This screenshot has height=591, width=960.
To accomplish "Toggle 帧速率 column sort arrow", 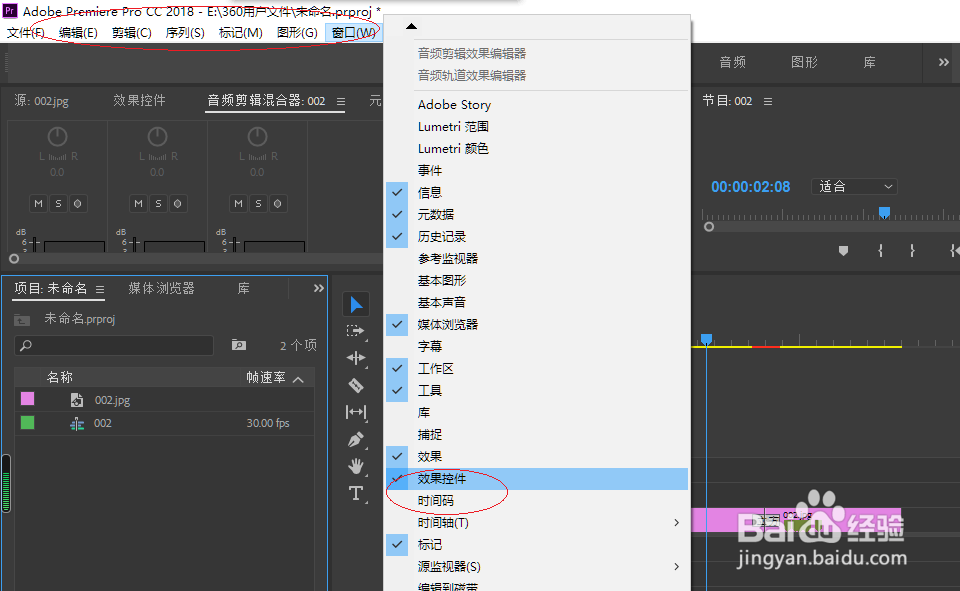I will pyautogui.click(x=298, y=379).
